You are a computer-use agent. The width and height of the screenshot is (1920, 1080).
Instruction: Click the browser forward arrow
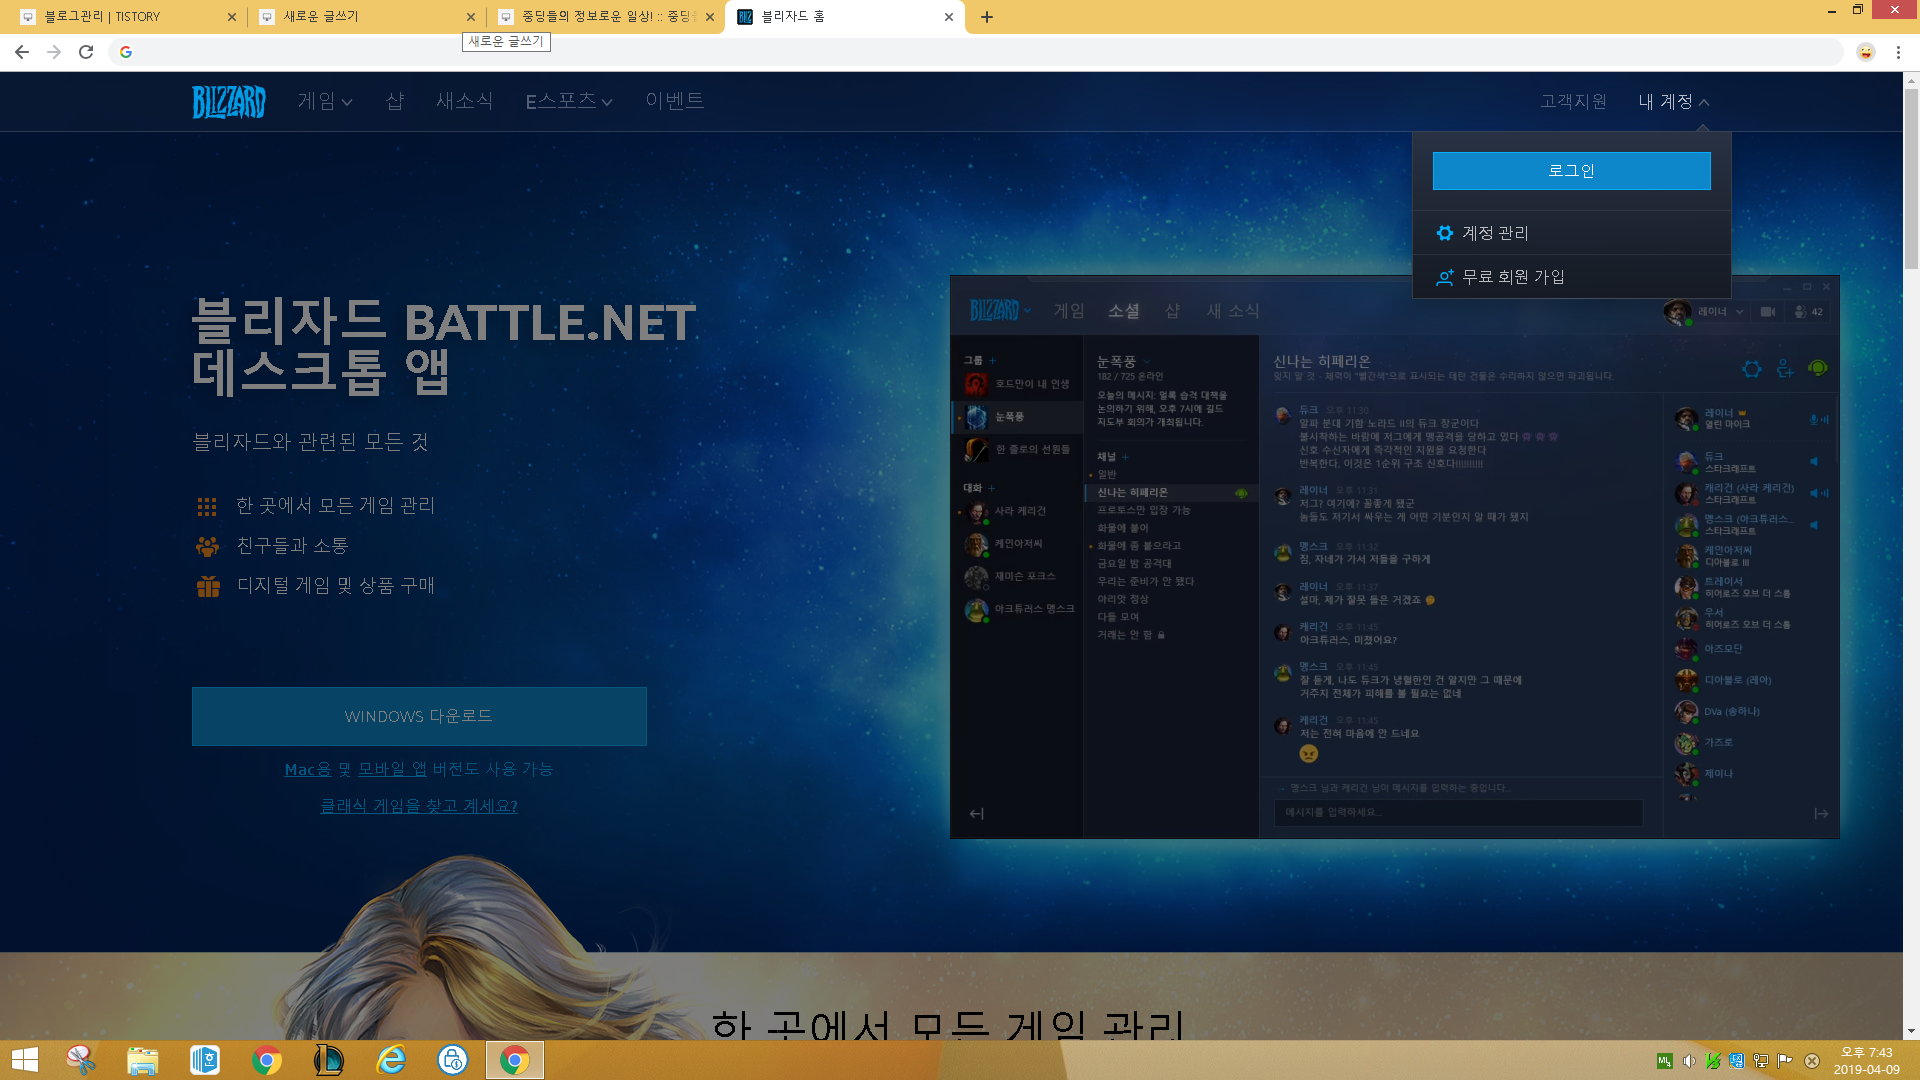(x=54, y=52)
